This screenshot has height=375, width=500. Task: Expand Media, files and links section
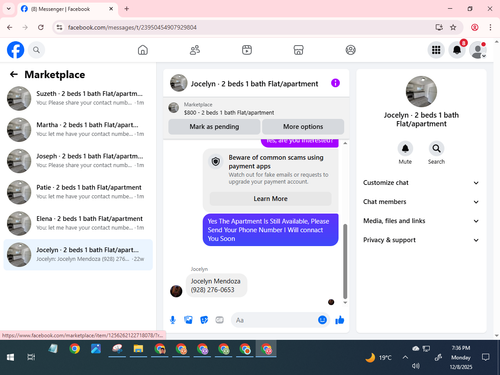pos(421,221)
